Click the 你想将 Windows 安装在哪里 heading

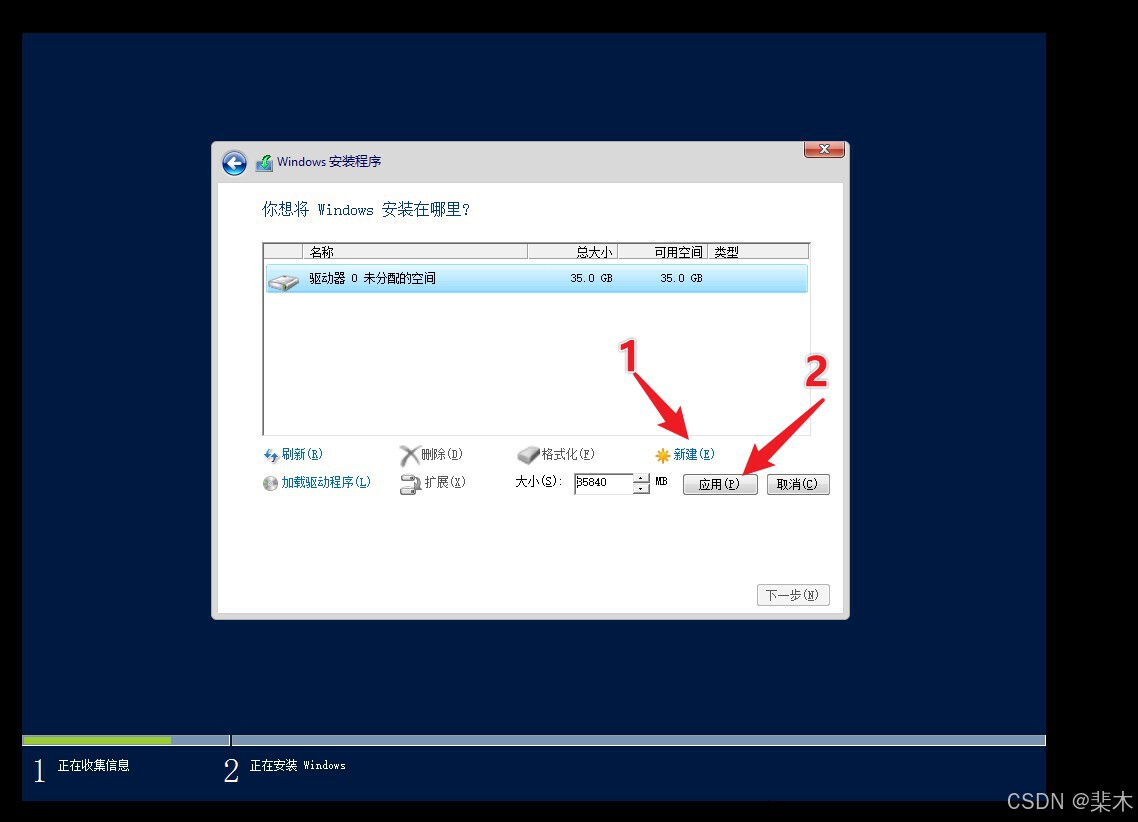coord(366,210)
